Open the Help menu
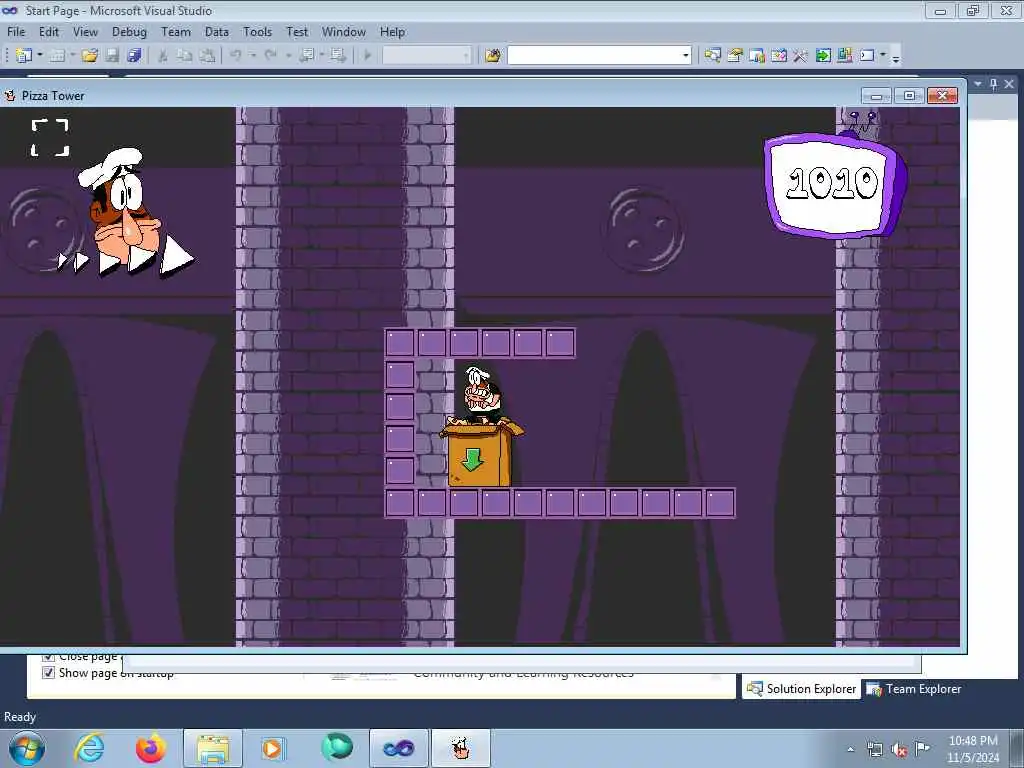 point(392,32)
